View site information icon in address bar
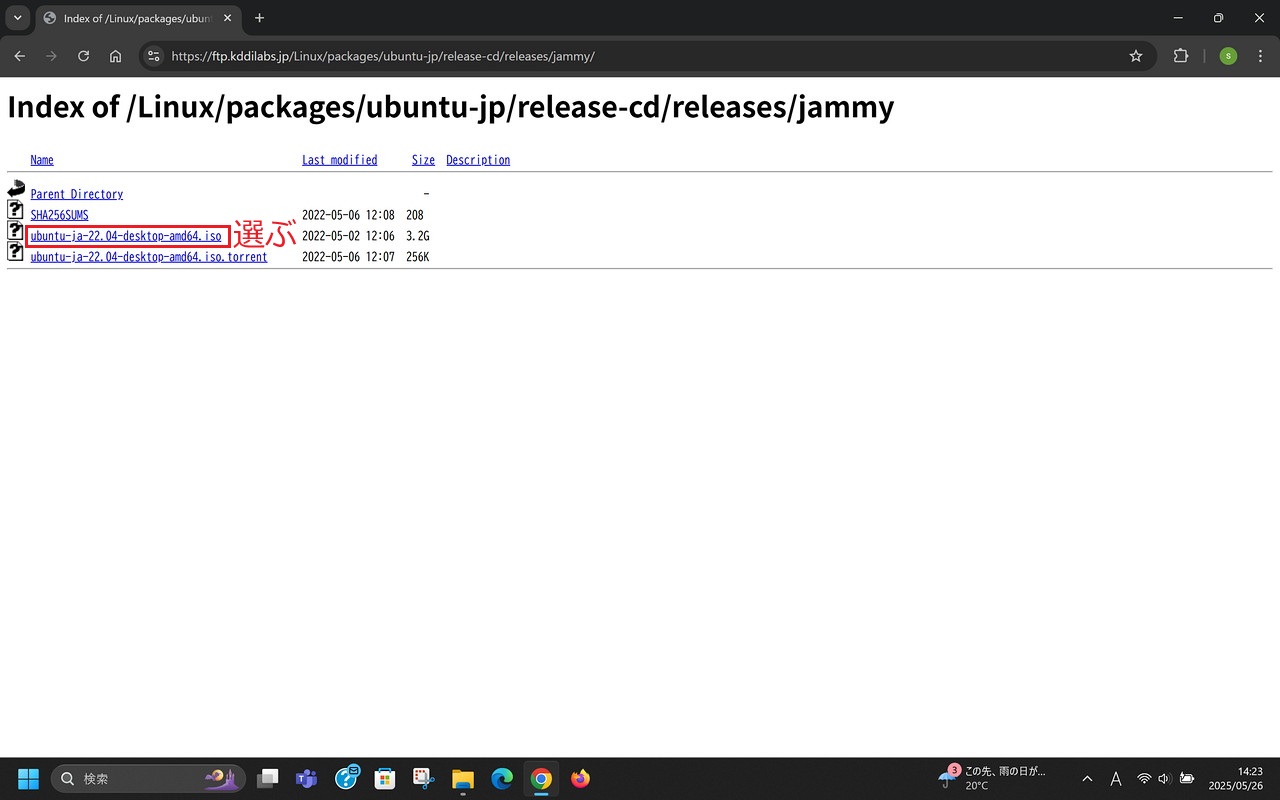This screenshot has width=1280, height=800. click(x=154, y=56)
